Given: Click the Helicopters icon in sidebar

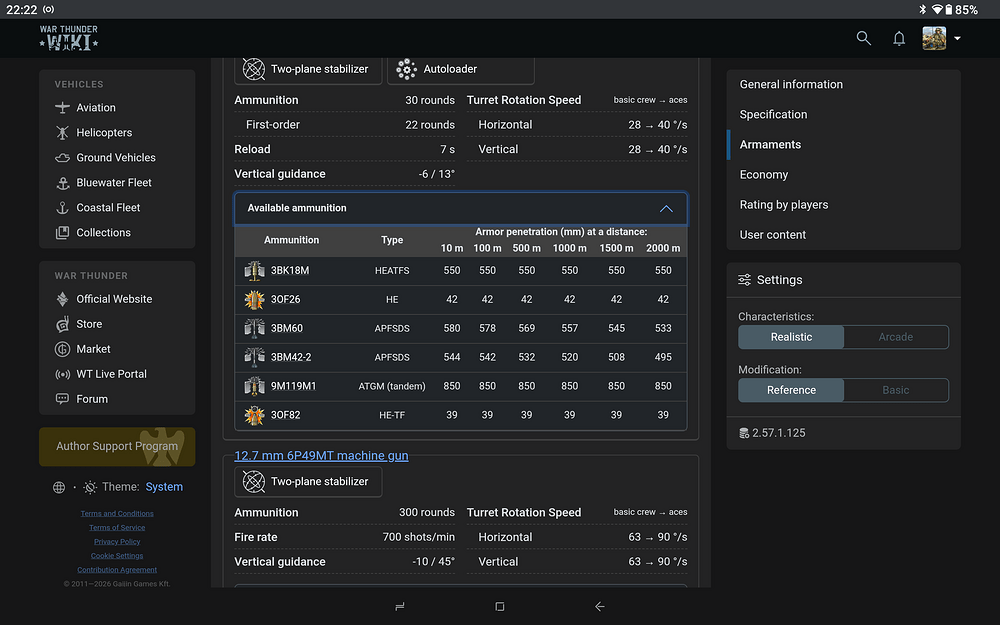Looking at the screenshot, I should coord(62,133).
